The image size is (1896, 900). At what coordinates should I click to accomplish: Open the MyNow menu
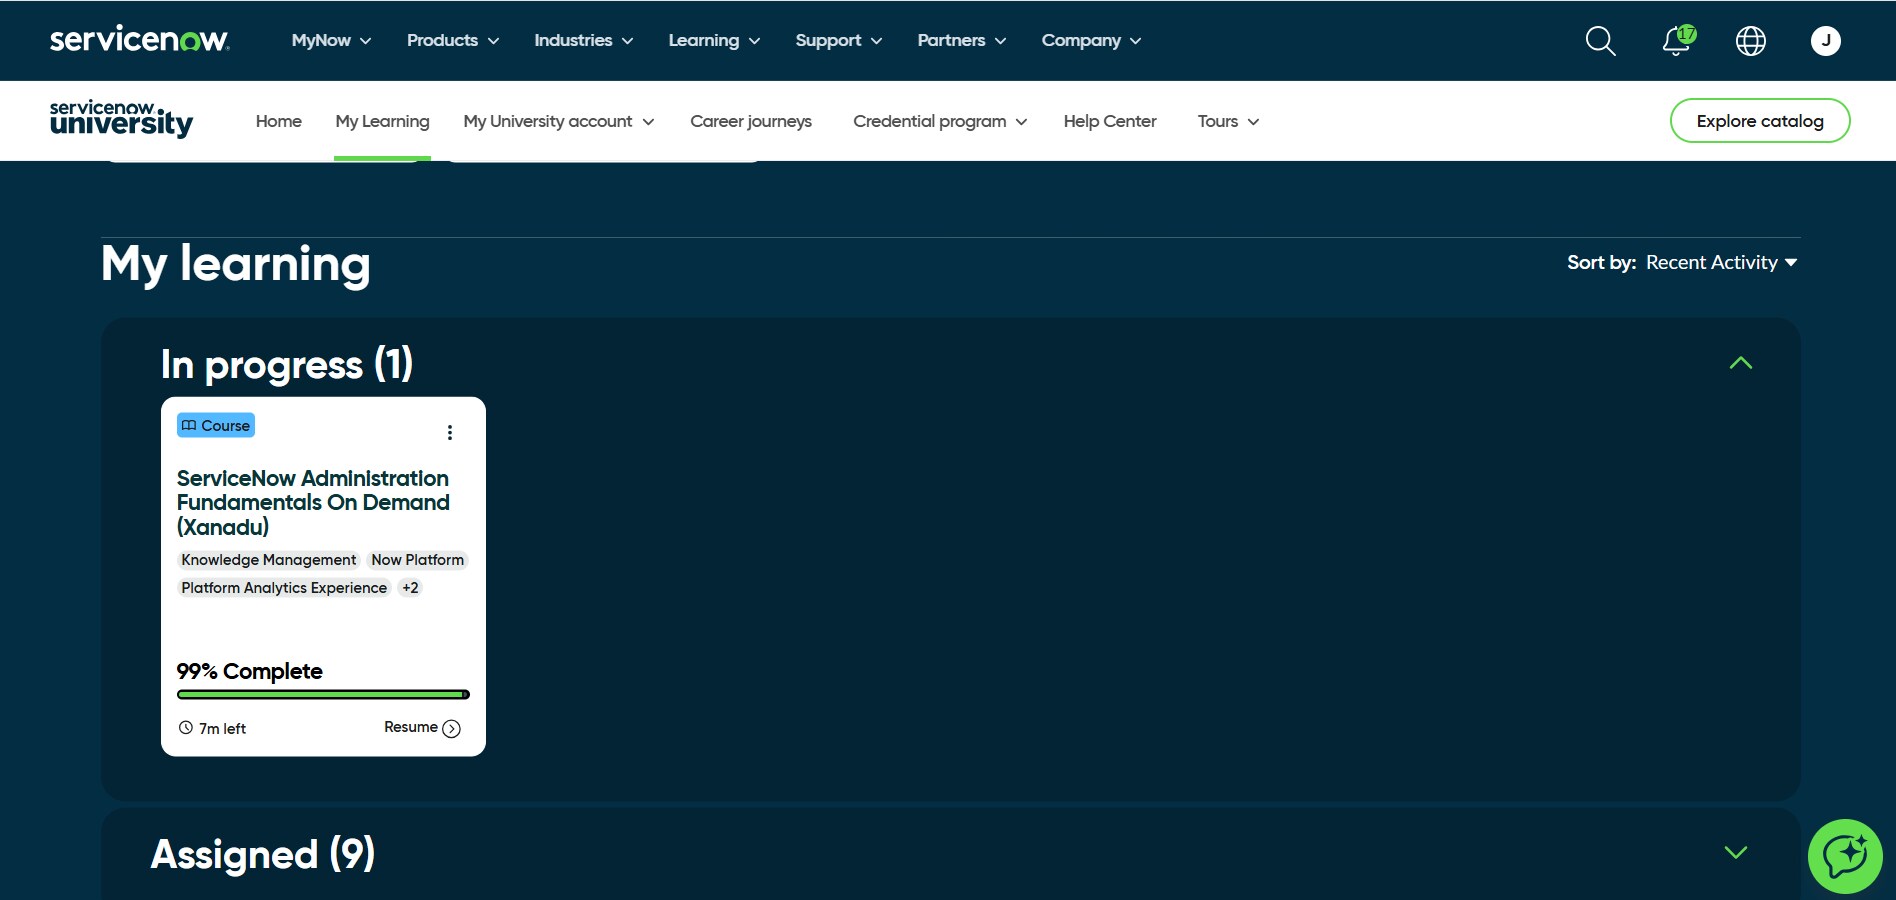tap(331, 40)
